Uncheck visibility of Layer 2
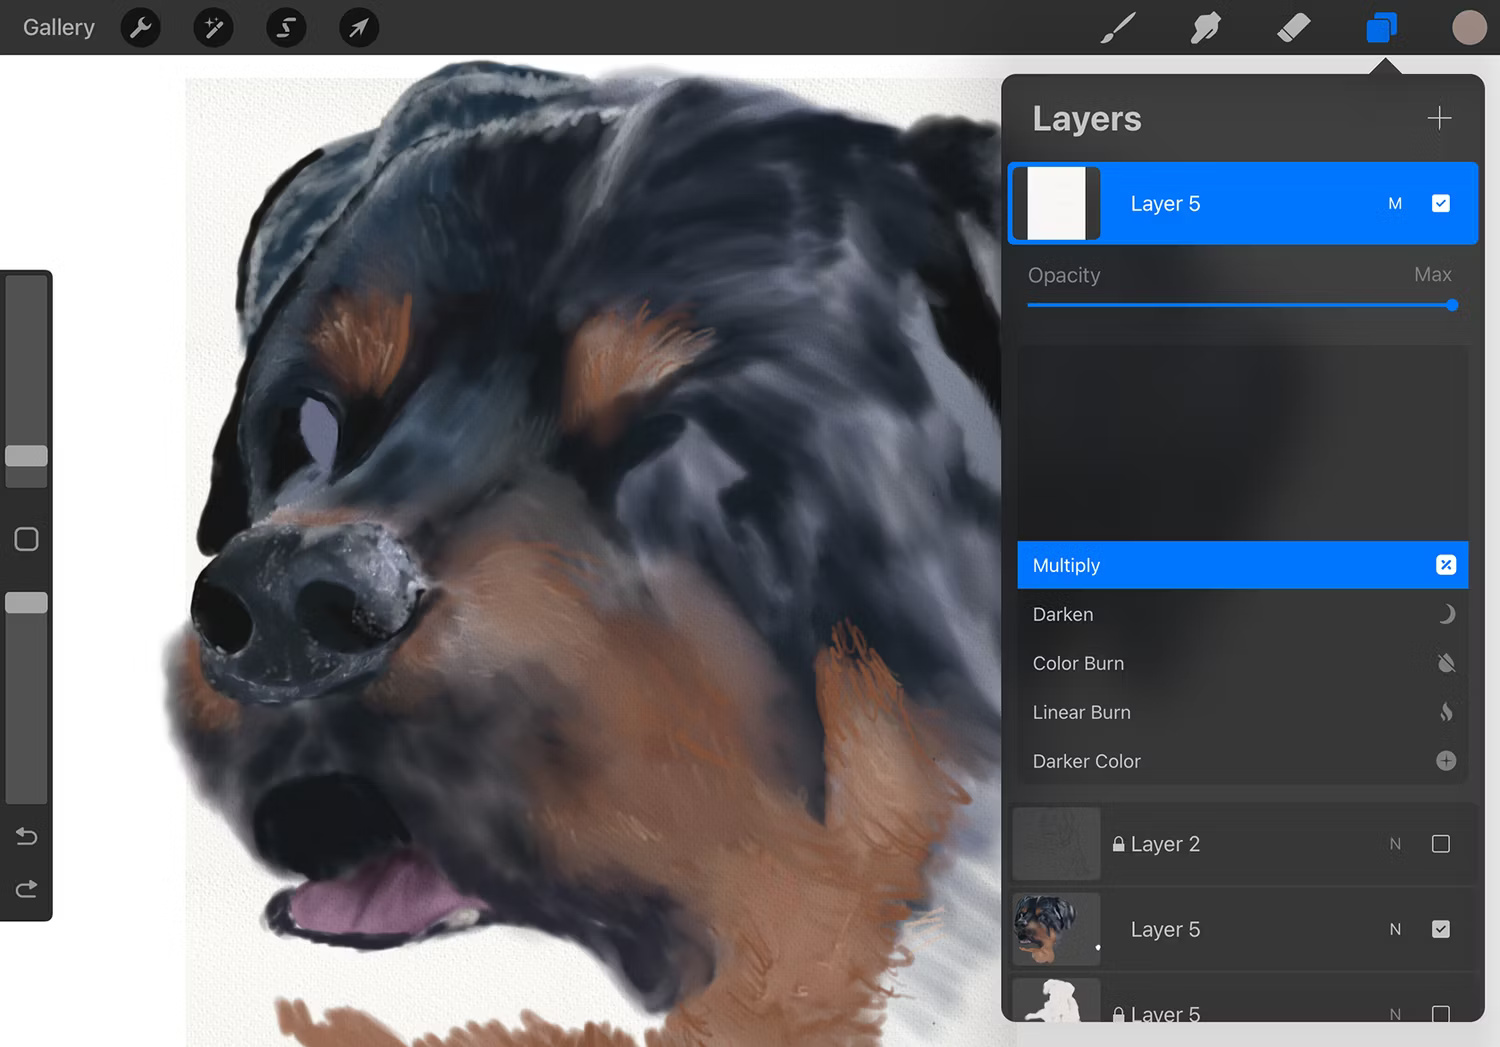The width and height of the screenshot is (1500, 1047). tap(1440, 843)
